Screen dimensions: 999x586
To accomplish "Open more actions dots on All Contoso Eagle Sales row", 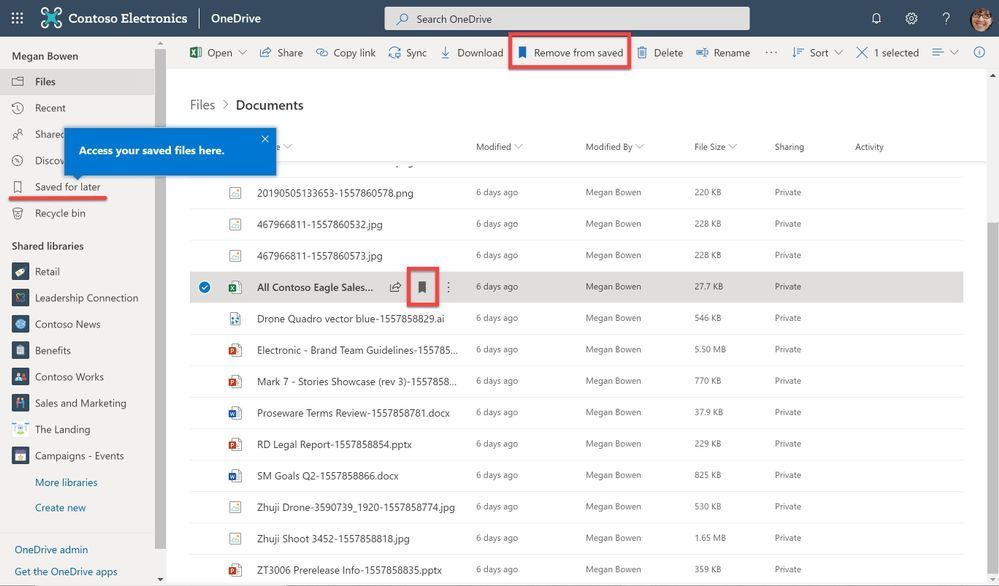I will 449,287.
